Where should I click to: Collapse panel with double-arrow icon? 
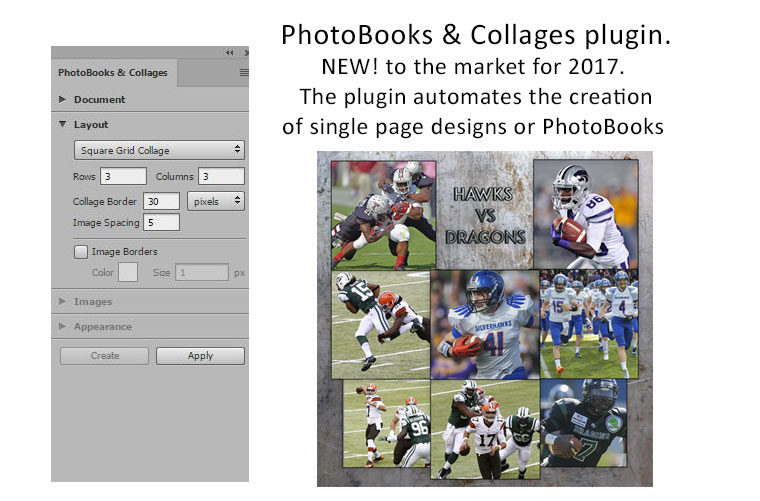(229, 52)
